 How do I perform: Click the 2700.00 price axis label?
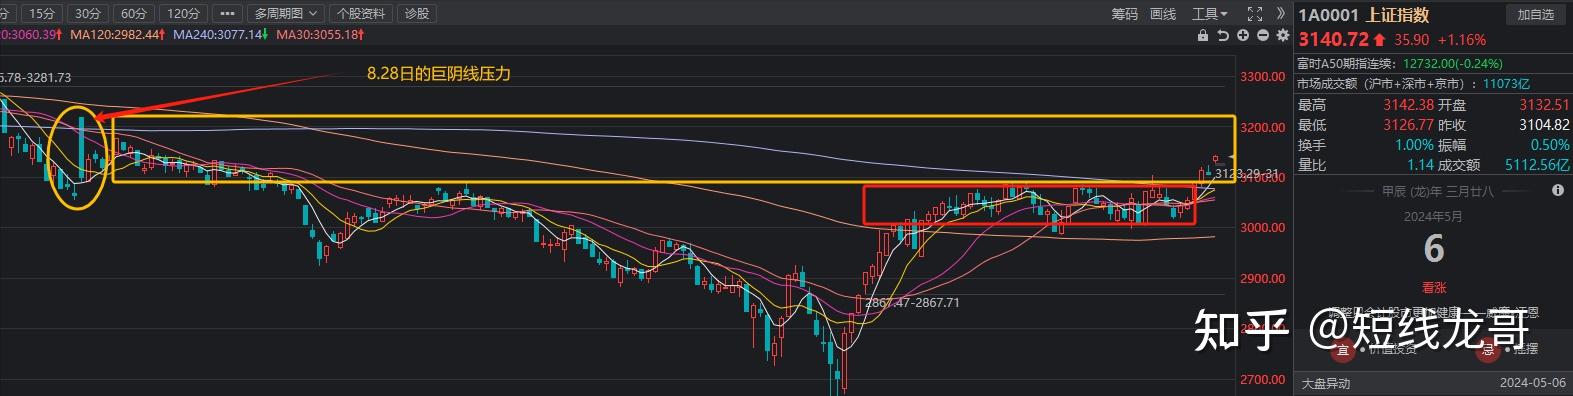point(1262,380)
